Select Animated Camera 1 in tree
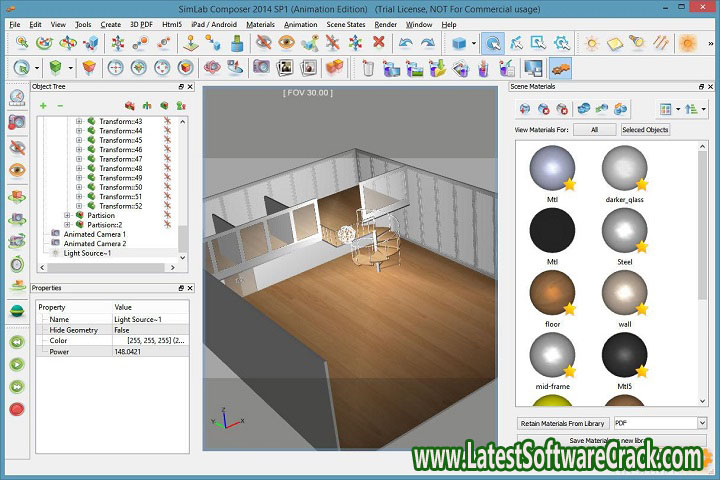The height and width of the screenshot is (480, 720). pyautogui.click(x=95, y=234)
